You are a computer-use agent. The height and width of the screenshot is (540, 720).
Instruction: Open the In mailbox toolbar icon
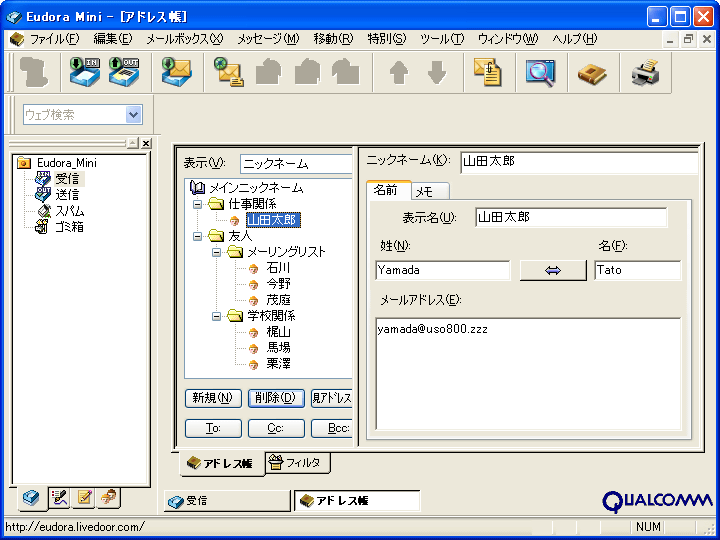[x=85, y=72]
